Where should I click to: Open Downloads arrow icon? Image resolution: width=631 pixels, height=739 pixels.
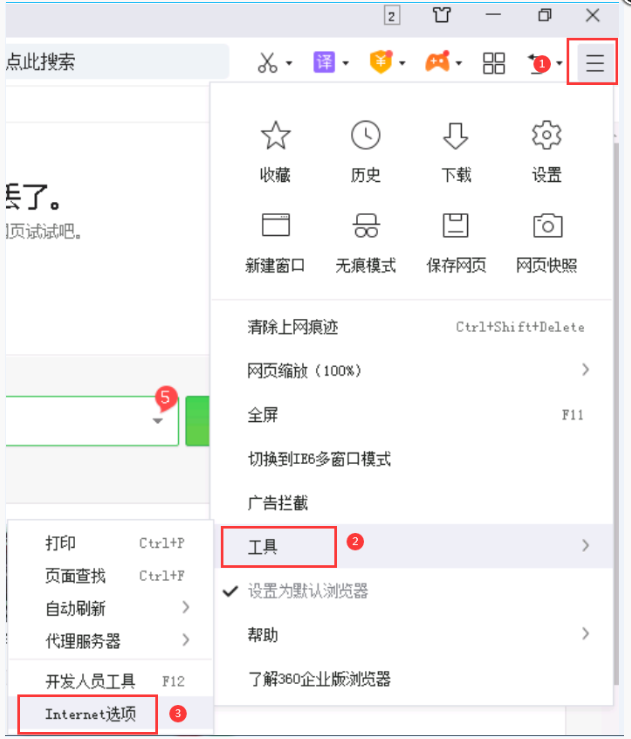click(x=456, y=135)
